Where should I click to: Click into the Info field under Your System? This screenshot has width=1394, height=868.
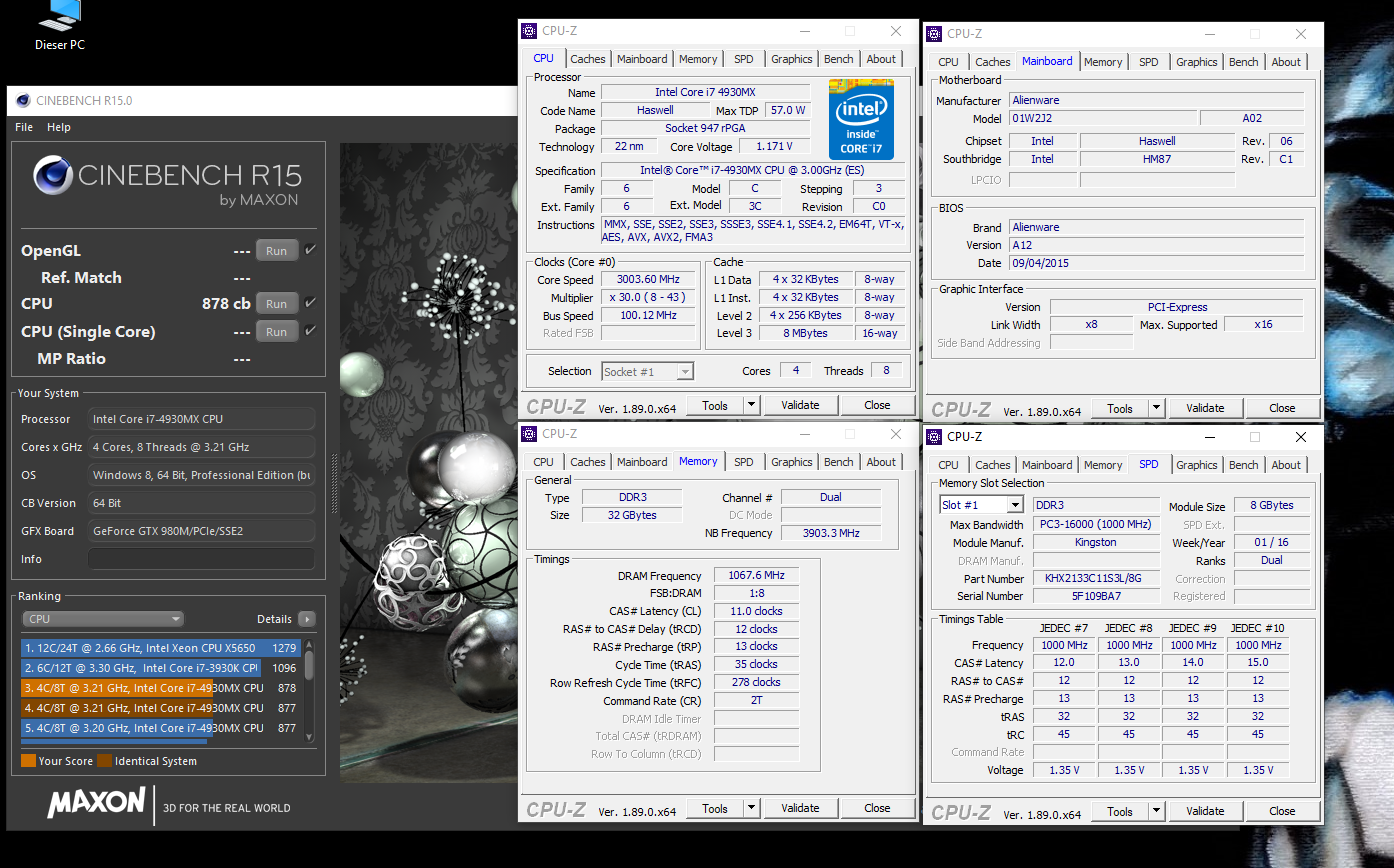tap(201, 559)
